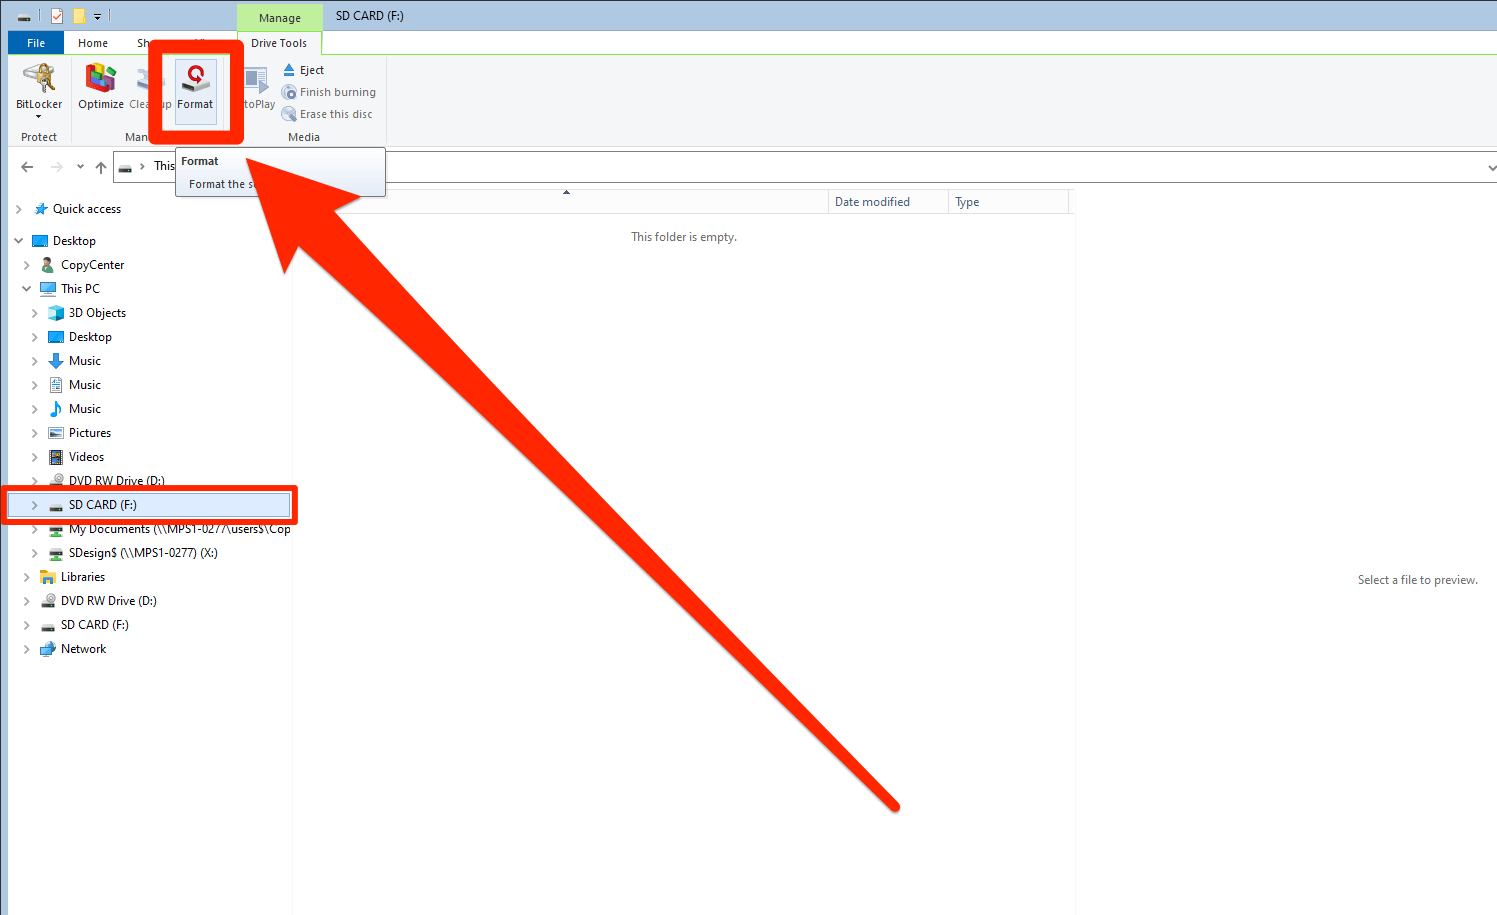Expand the highlighted SD CARD (F:) node

click(x=35, y=505)
